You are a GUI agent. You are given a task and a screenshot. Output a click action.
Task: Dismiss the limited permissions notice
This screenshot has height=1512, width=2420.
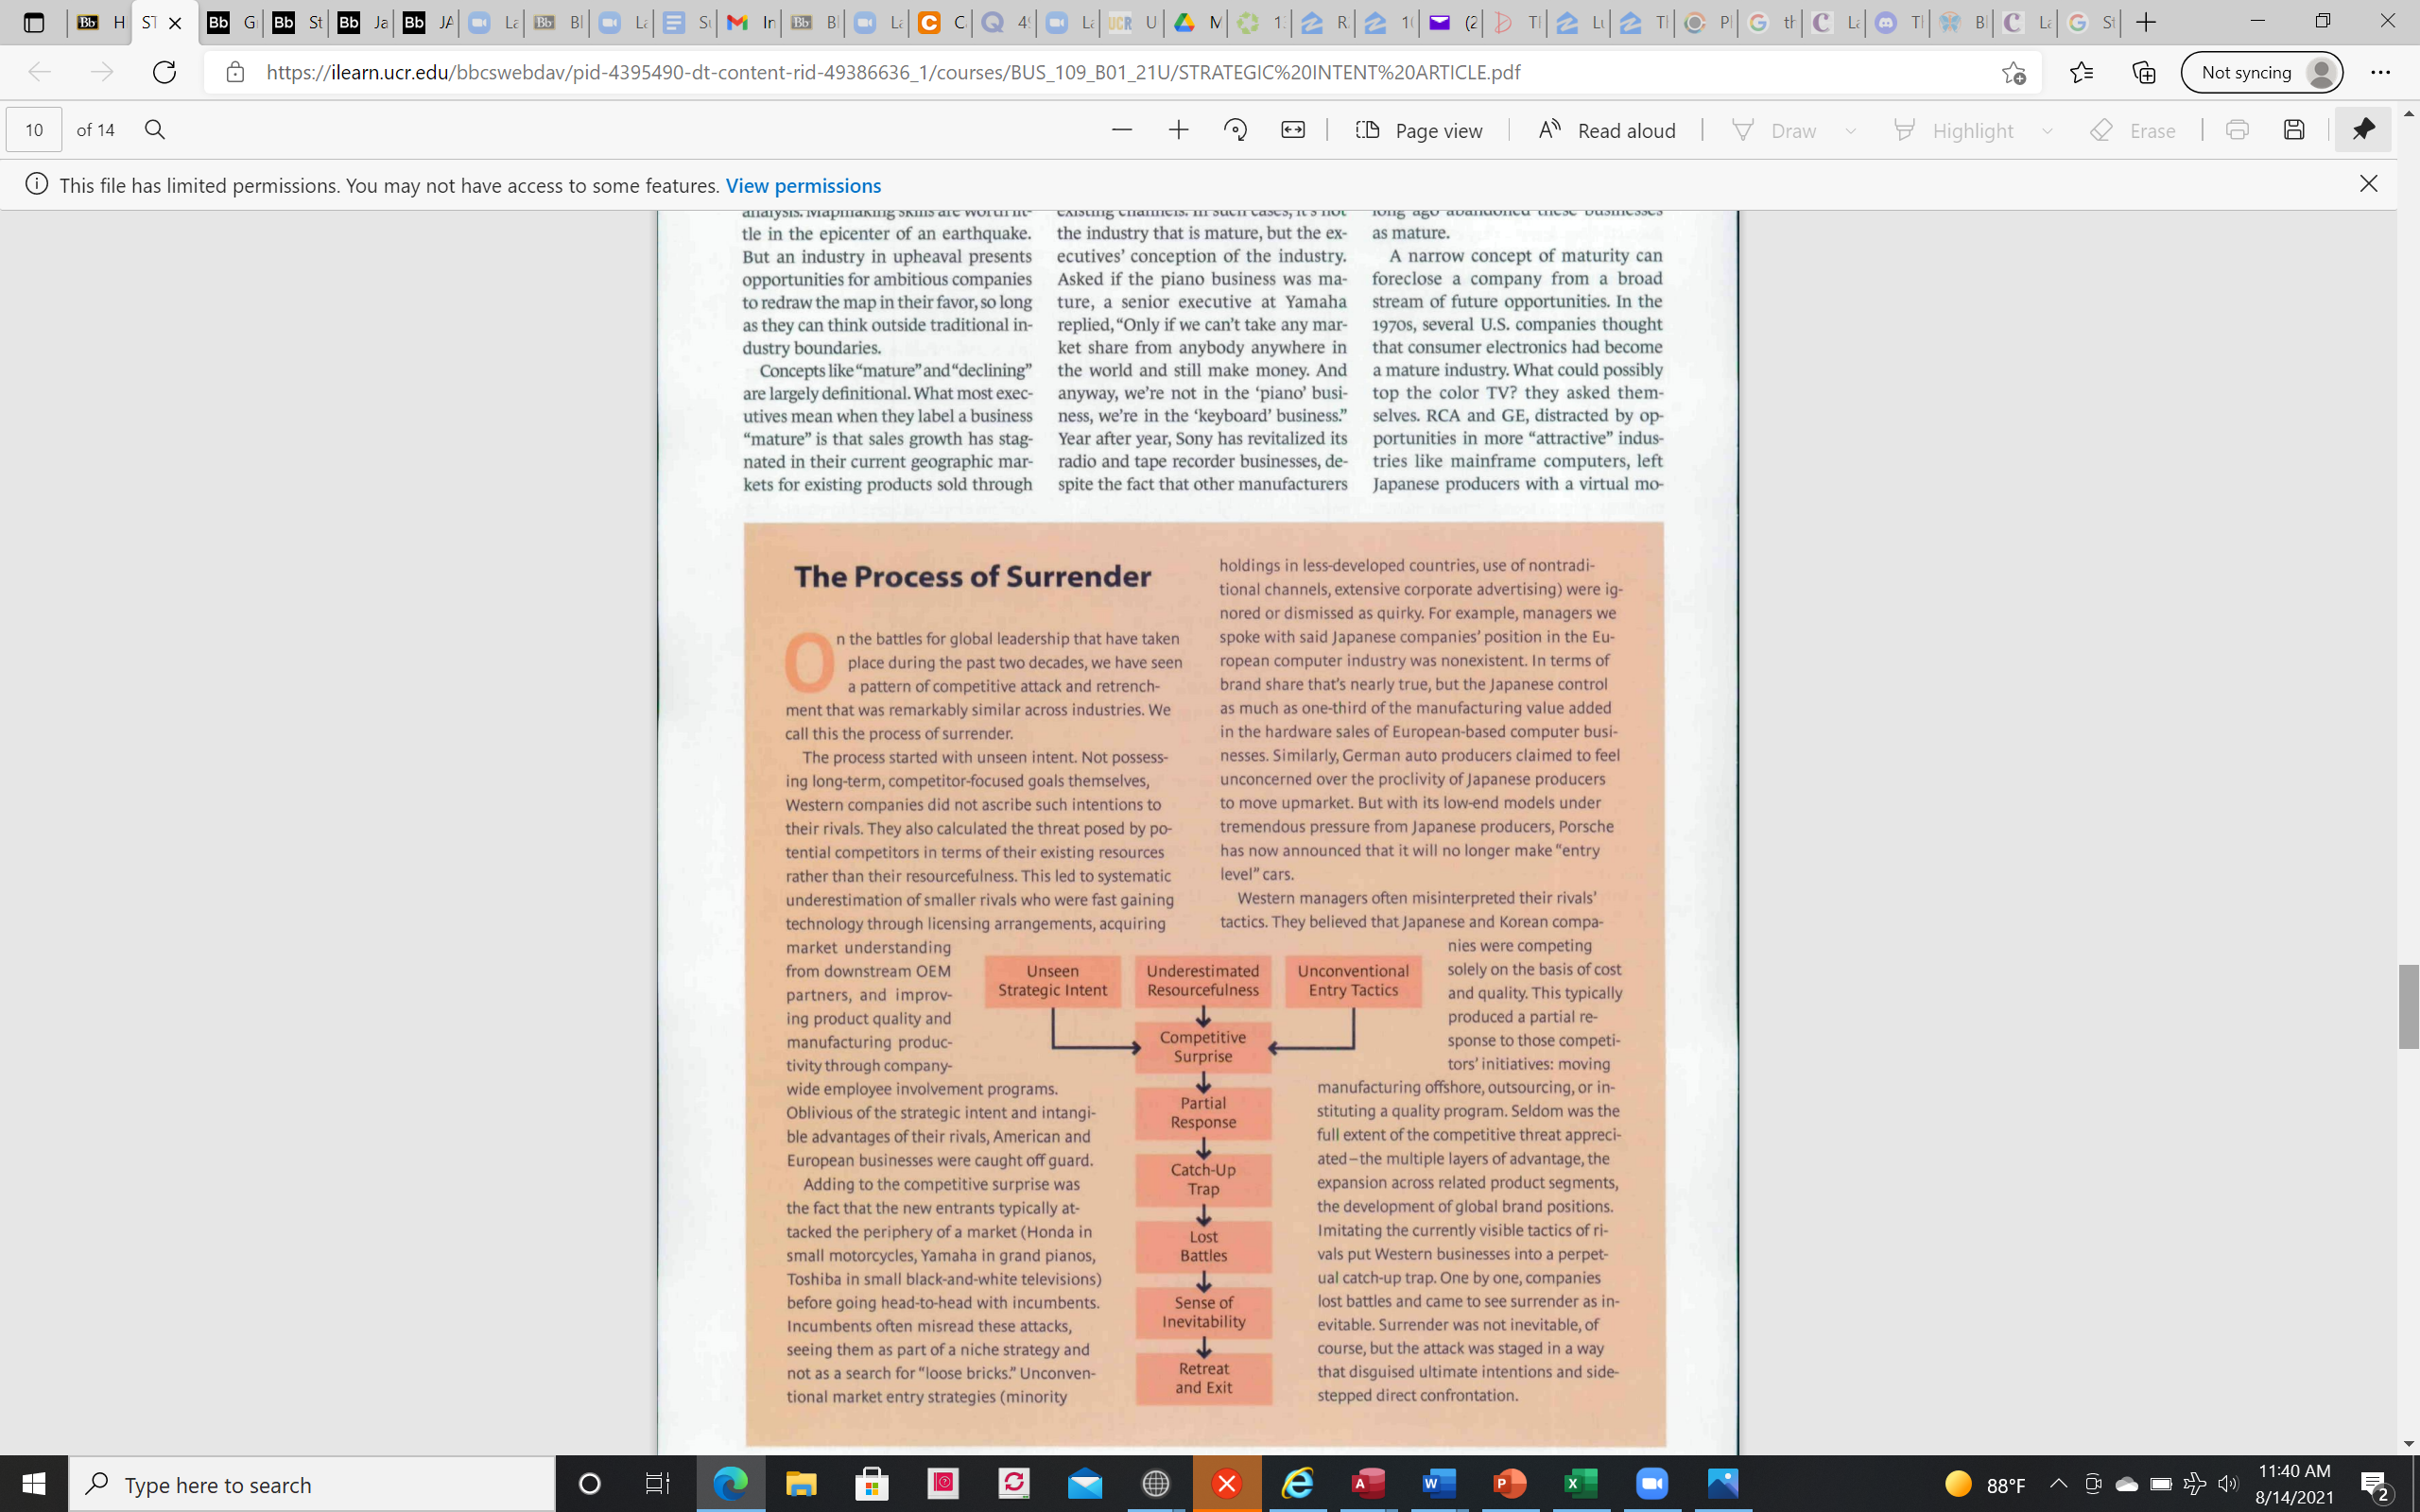(2368, 184)
